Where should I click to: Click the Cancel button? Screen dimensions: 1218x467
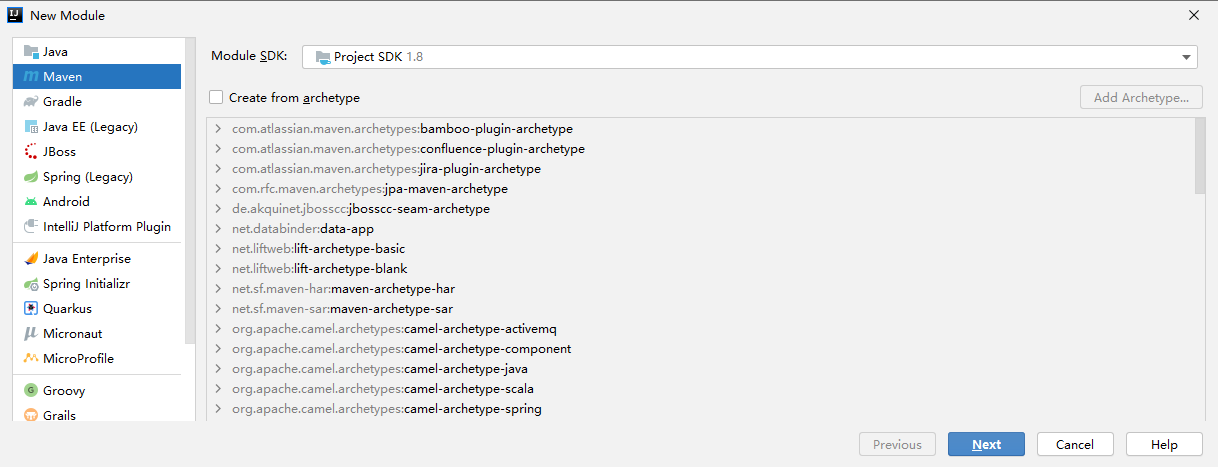click(x=1075, y=444)
